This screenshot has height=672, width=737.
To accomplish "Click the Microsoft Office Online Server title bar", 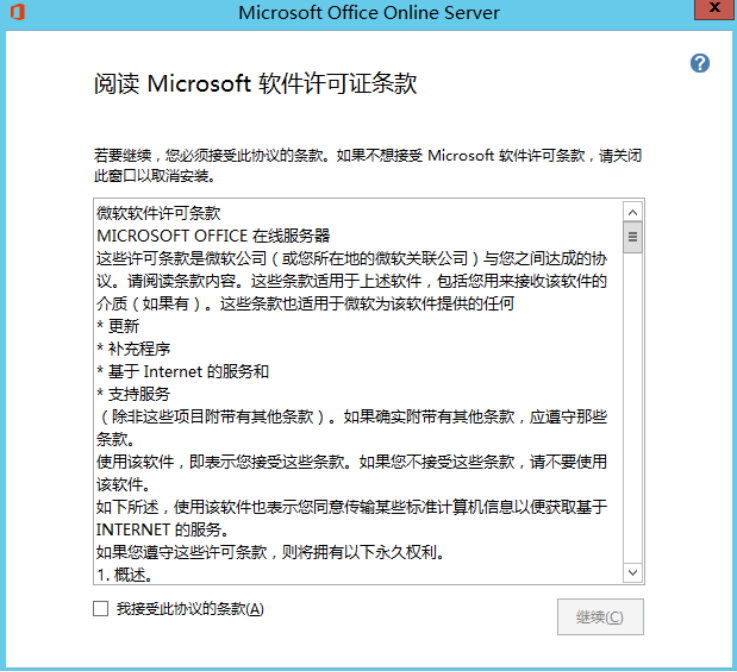I will pyautogui.click(x=368, y=13).
